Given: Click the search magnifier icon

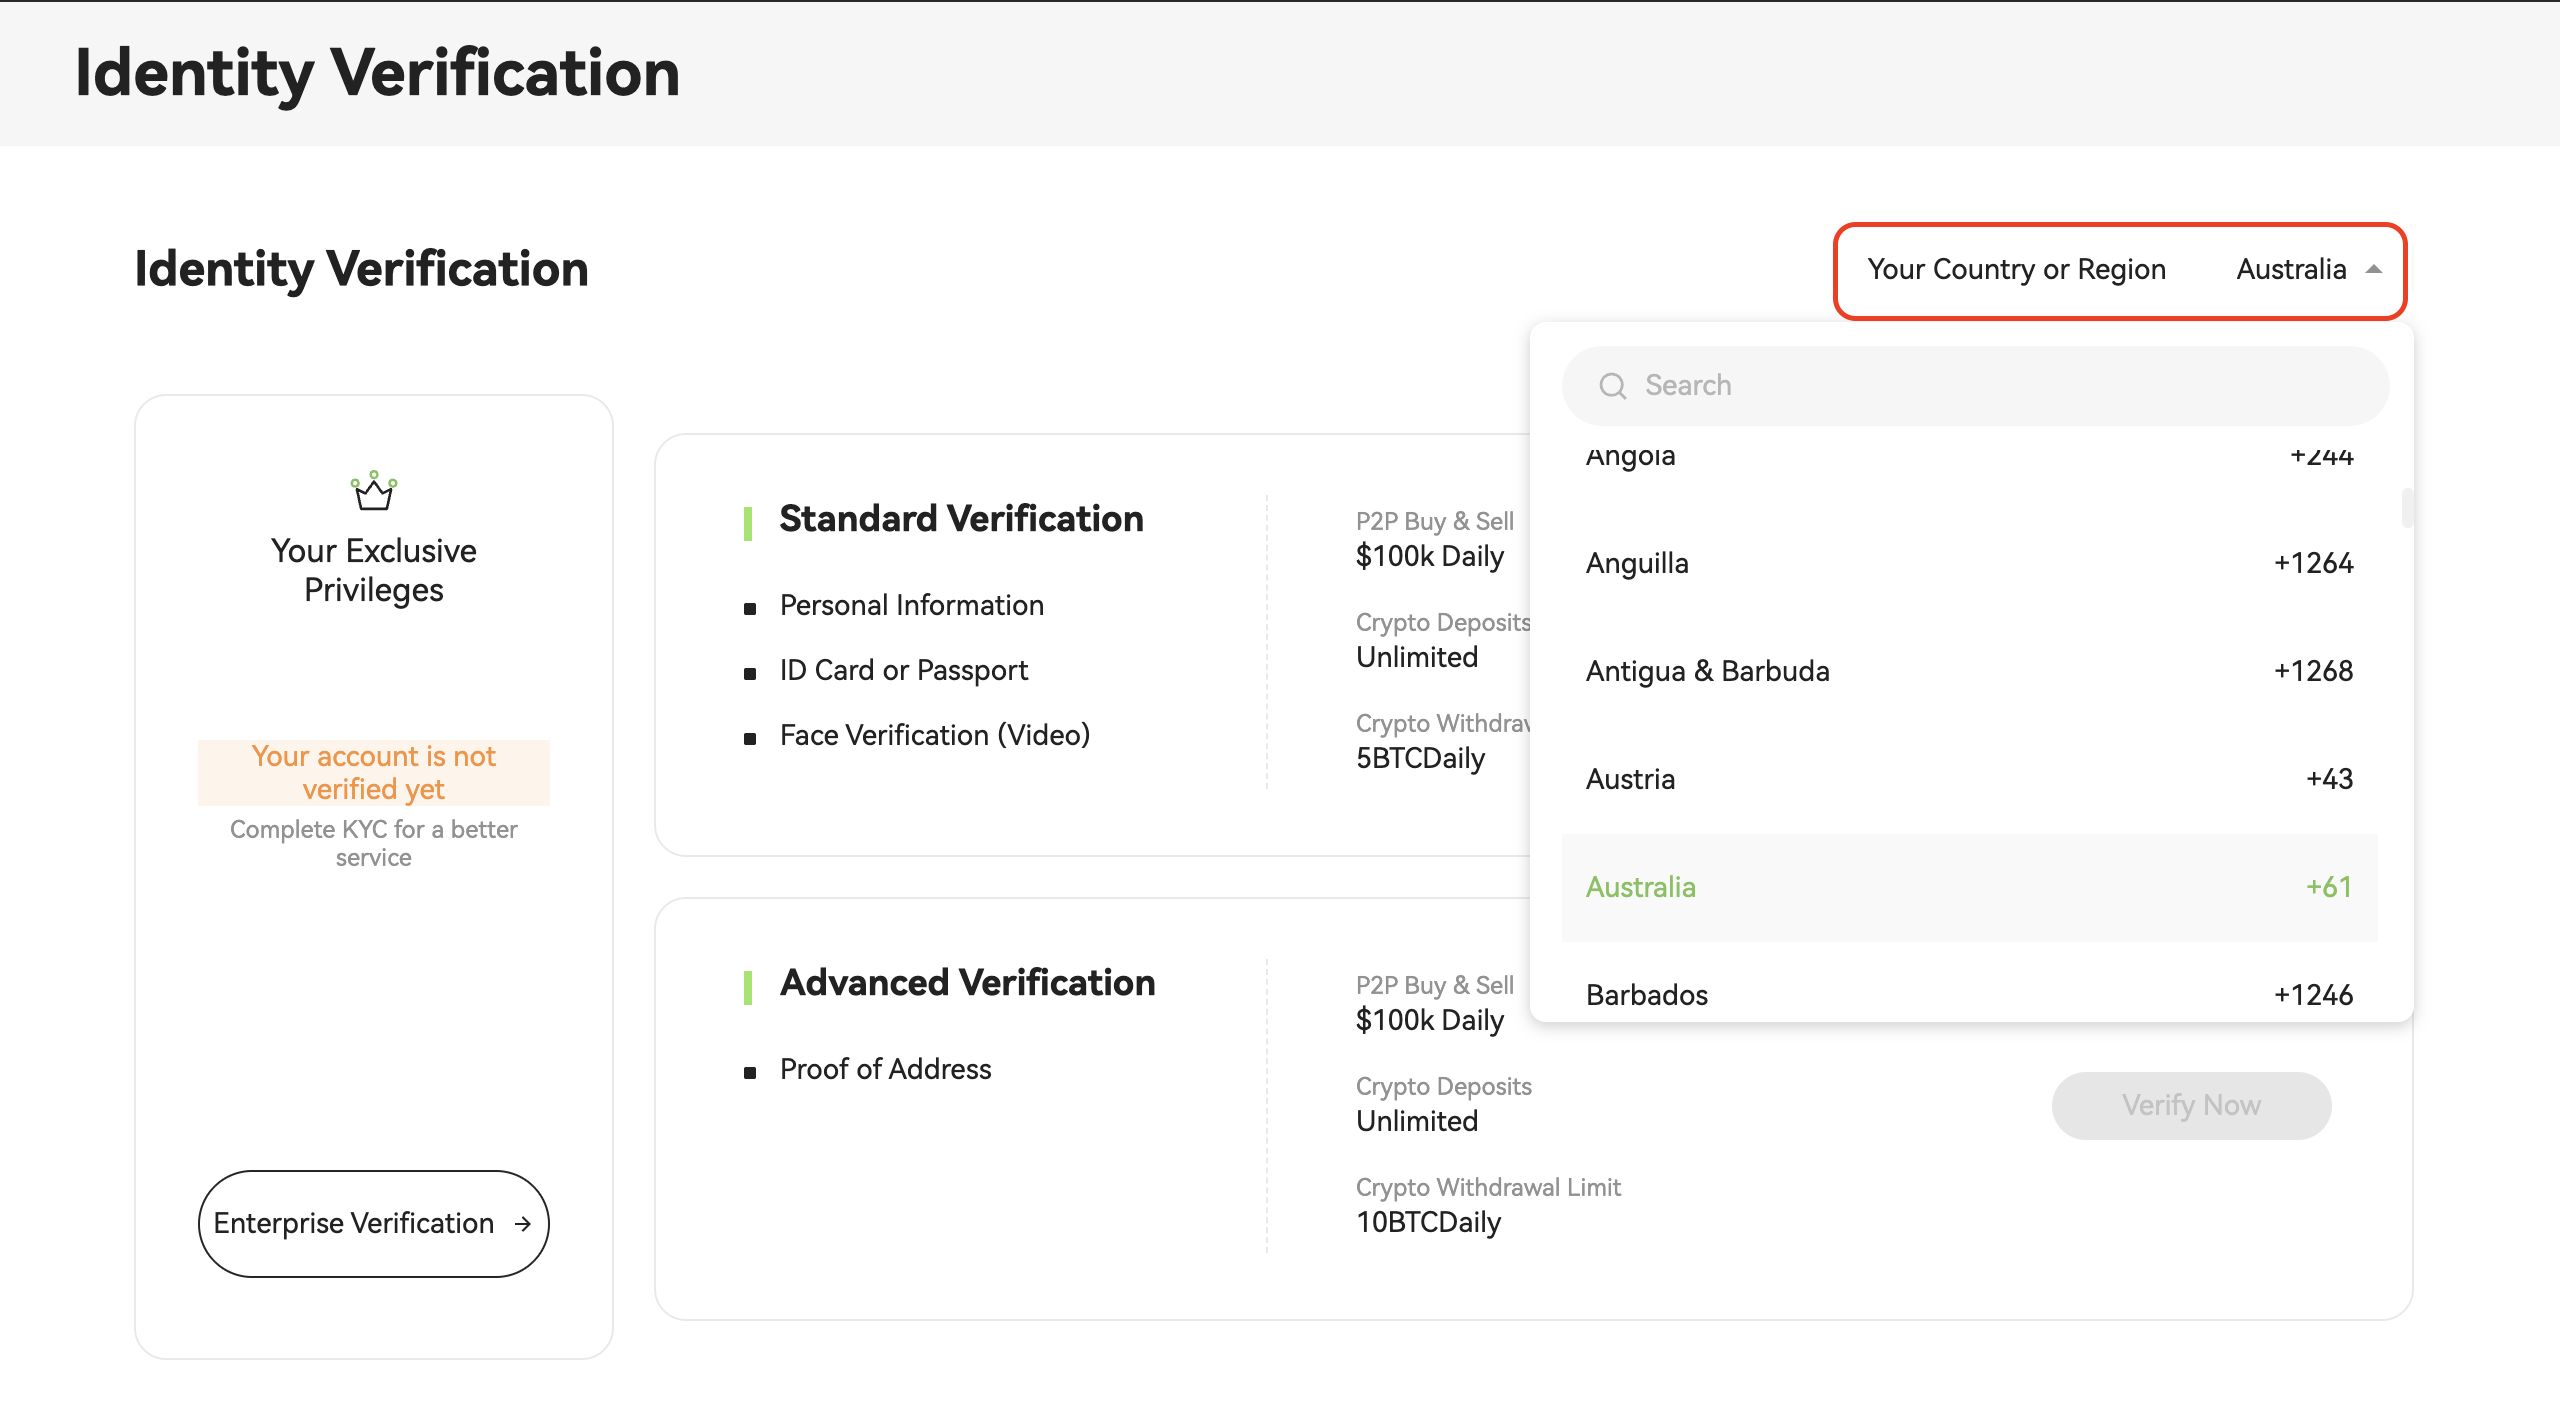Looking at the screenshot, I should [1612, 386].
